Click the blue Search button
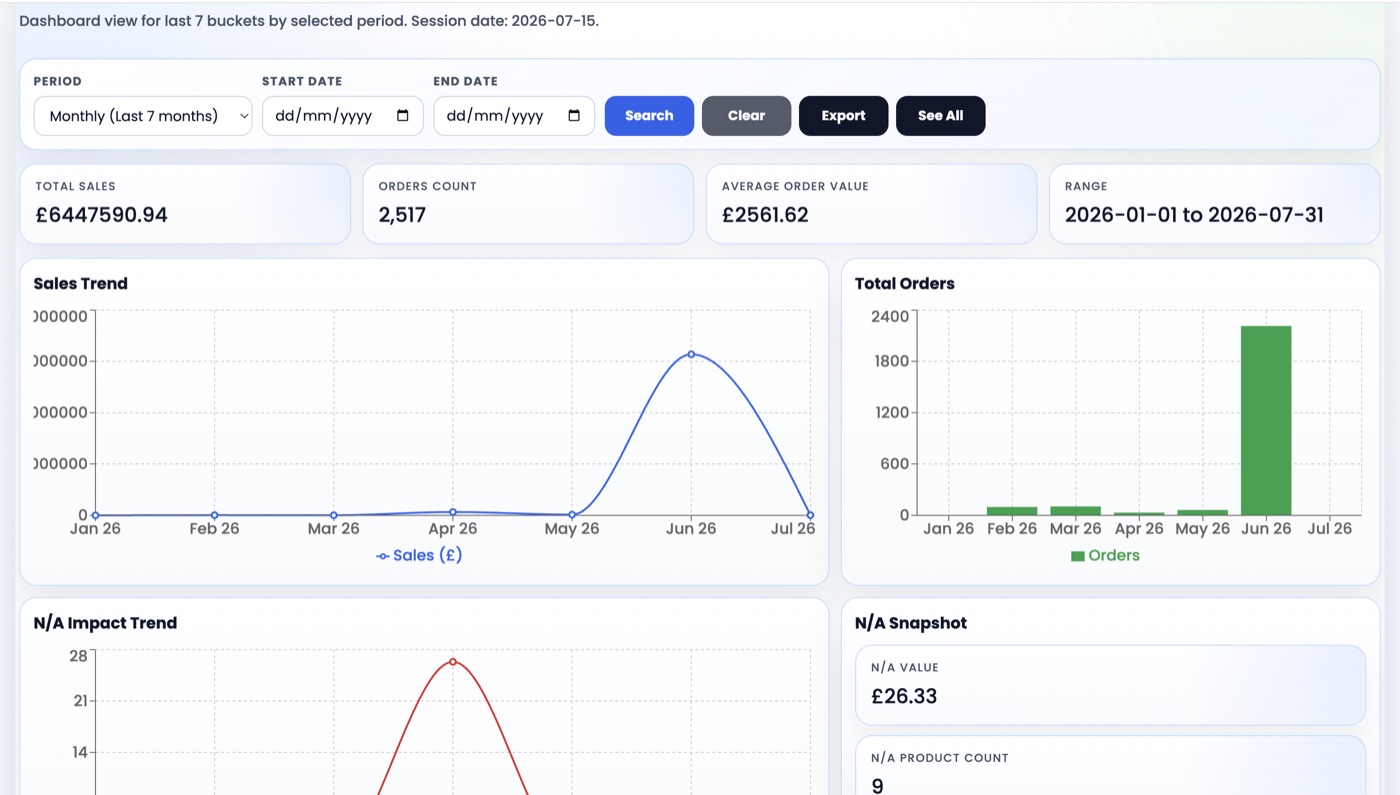1400x795 pixels. pyautogui.click(x=649, y=116)
